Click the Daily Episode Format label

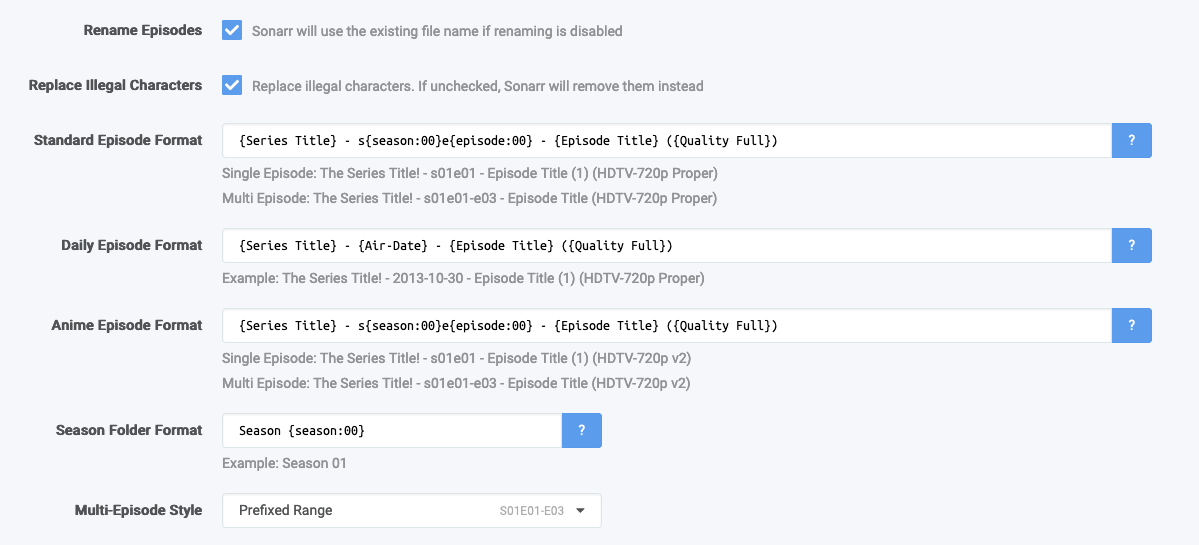click(x=132, y=245)
